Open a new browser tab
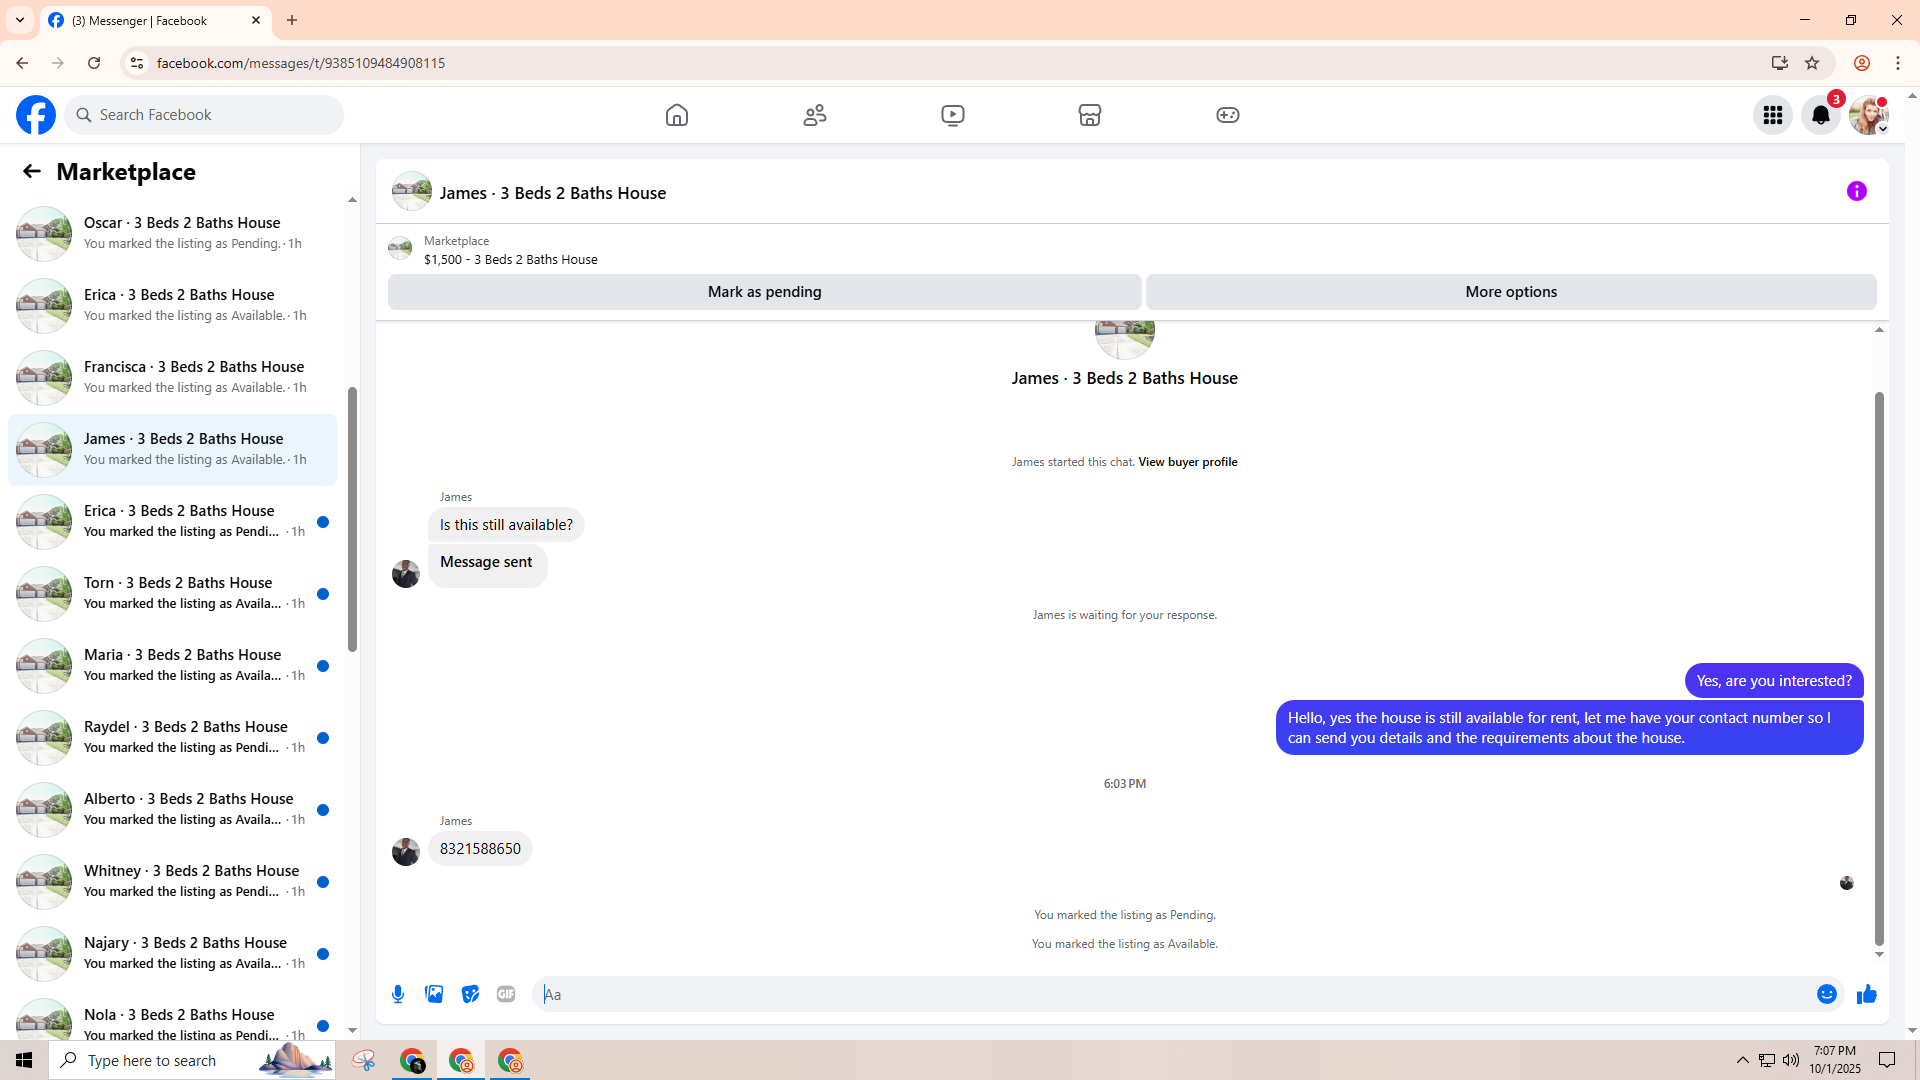Viewport: 1920px width, 1080px height. coord(292,20)
